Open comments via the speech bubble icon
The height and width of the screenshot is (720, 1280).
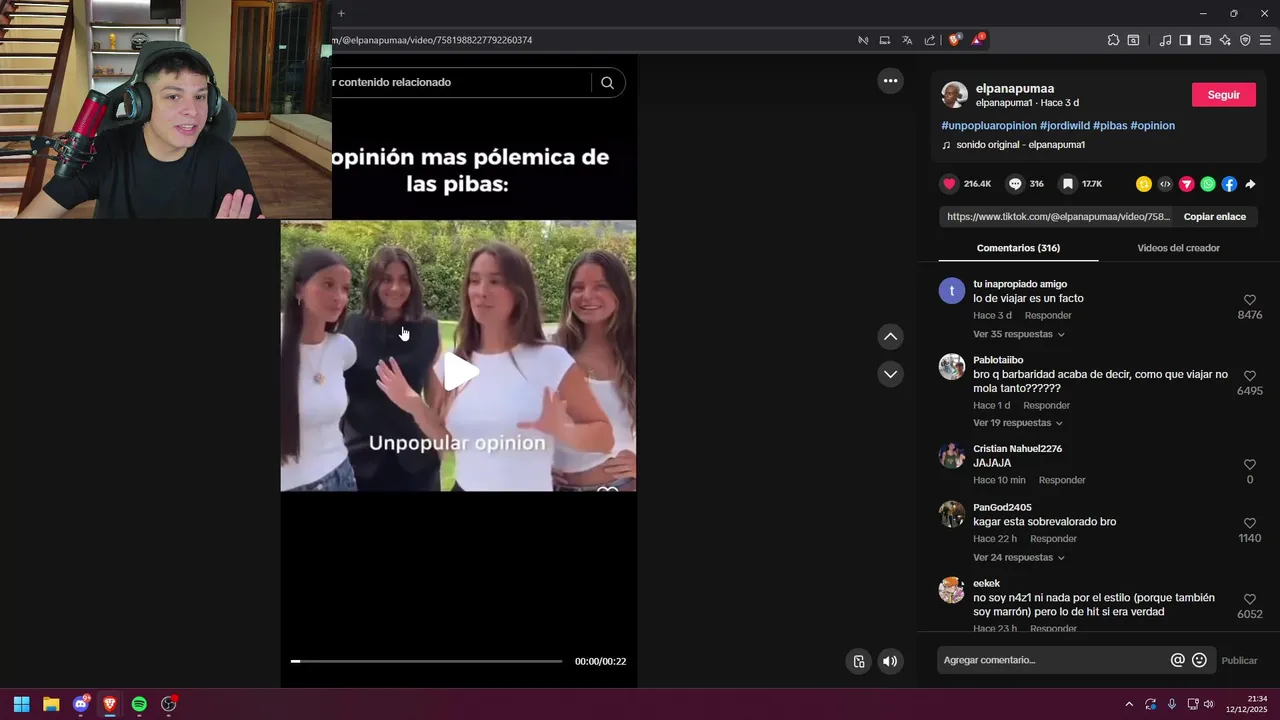click(1015, 184)
